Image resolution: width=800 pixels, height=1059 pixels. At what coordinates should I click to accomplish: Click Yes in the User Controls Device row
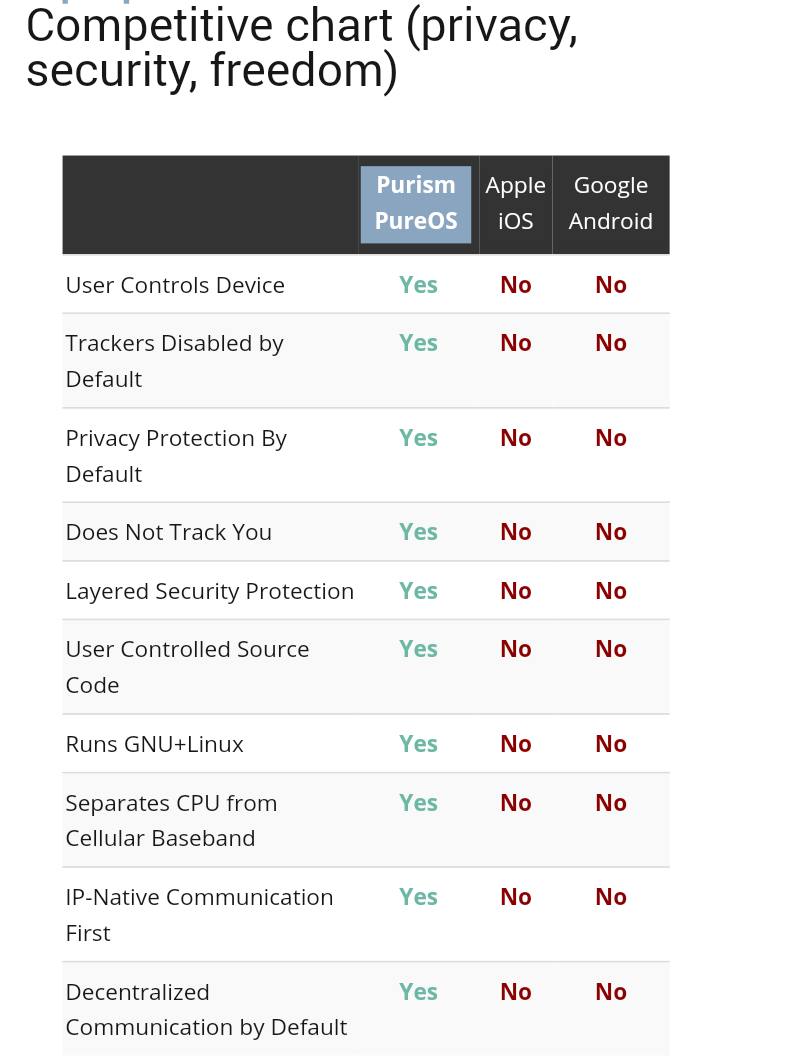click(x=418, y=285)
